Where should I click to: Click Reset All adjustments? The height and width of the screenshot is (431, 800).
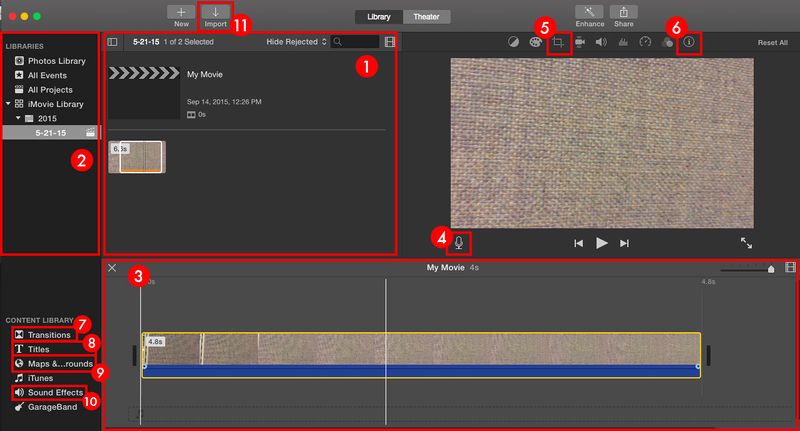774,42
